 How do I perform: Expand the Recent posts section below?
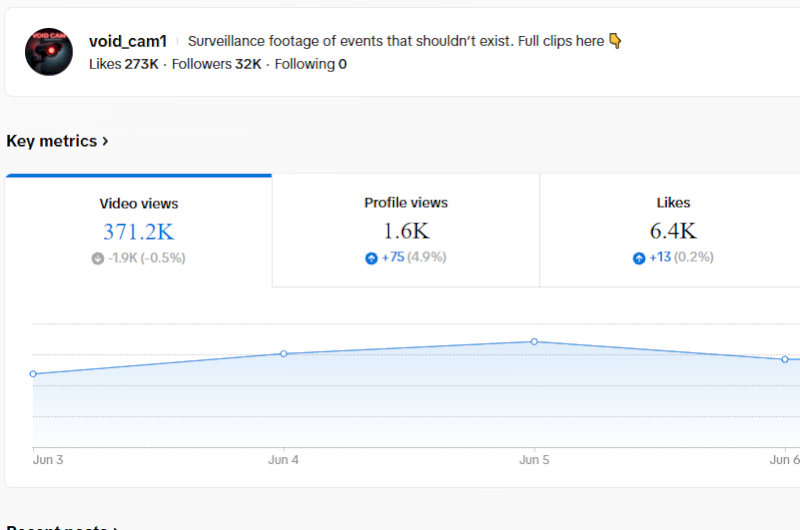point(62,526)
